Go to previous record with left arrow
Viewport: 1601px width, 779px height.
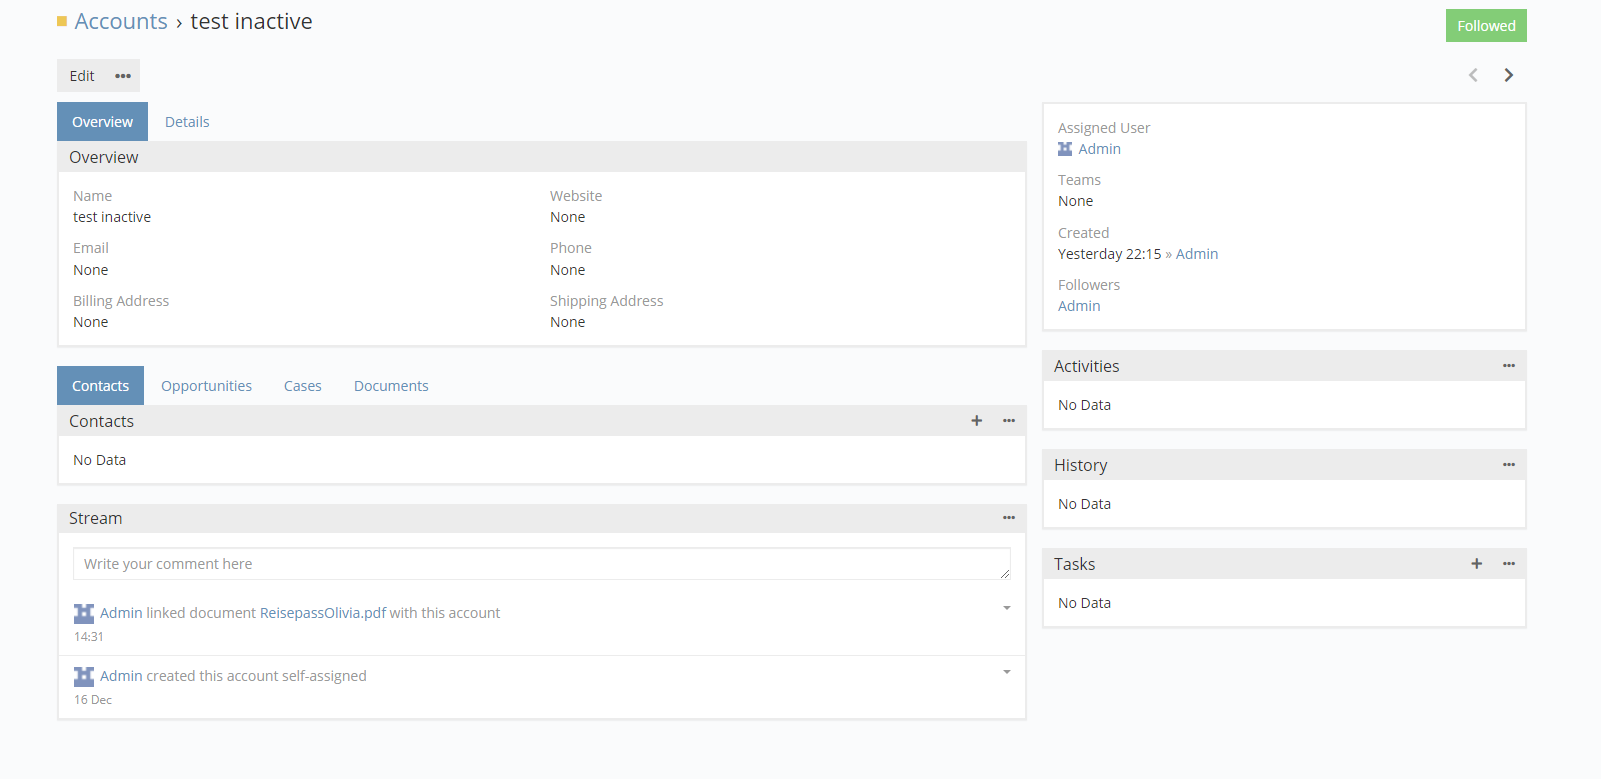click(1473, 75)
